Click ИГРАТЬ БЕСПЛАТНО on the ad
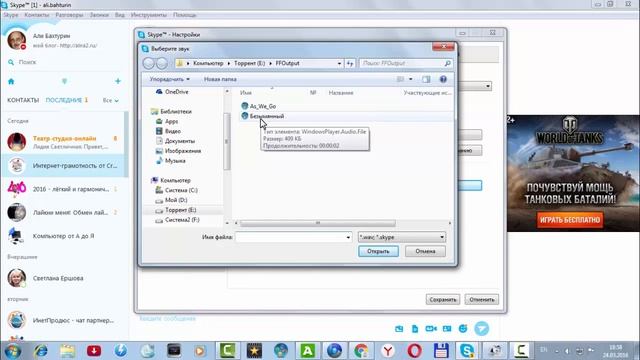Screen dimensions: 640x360 click(x=570, y=220)
